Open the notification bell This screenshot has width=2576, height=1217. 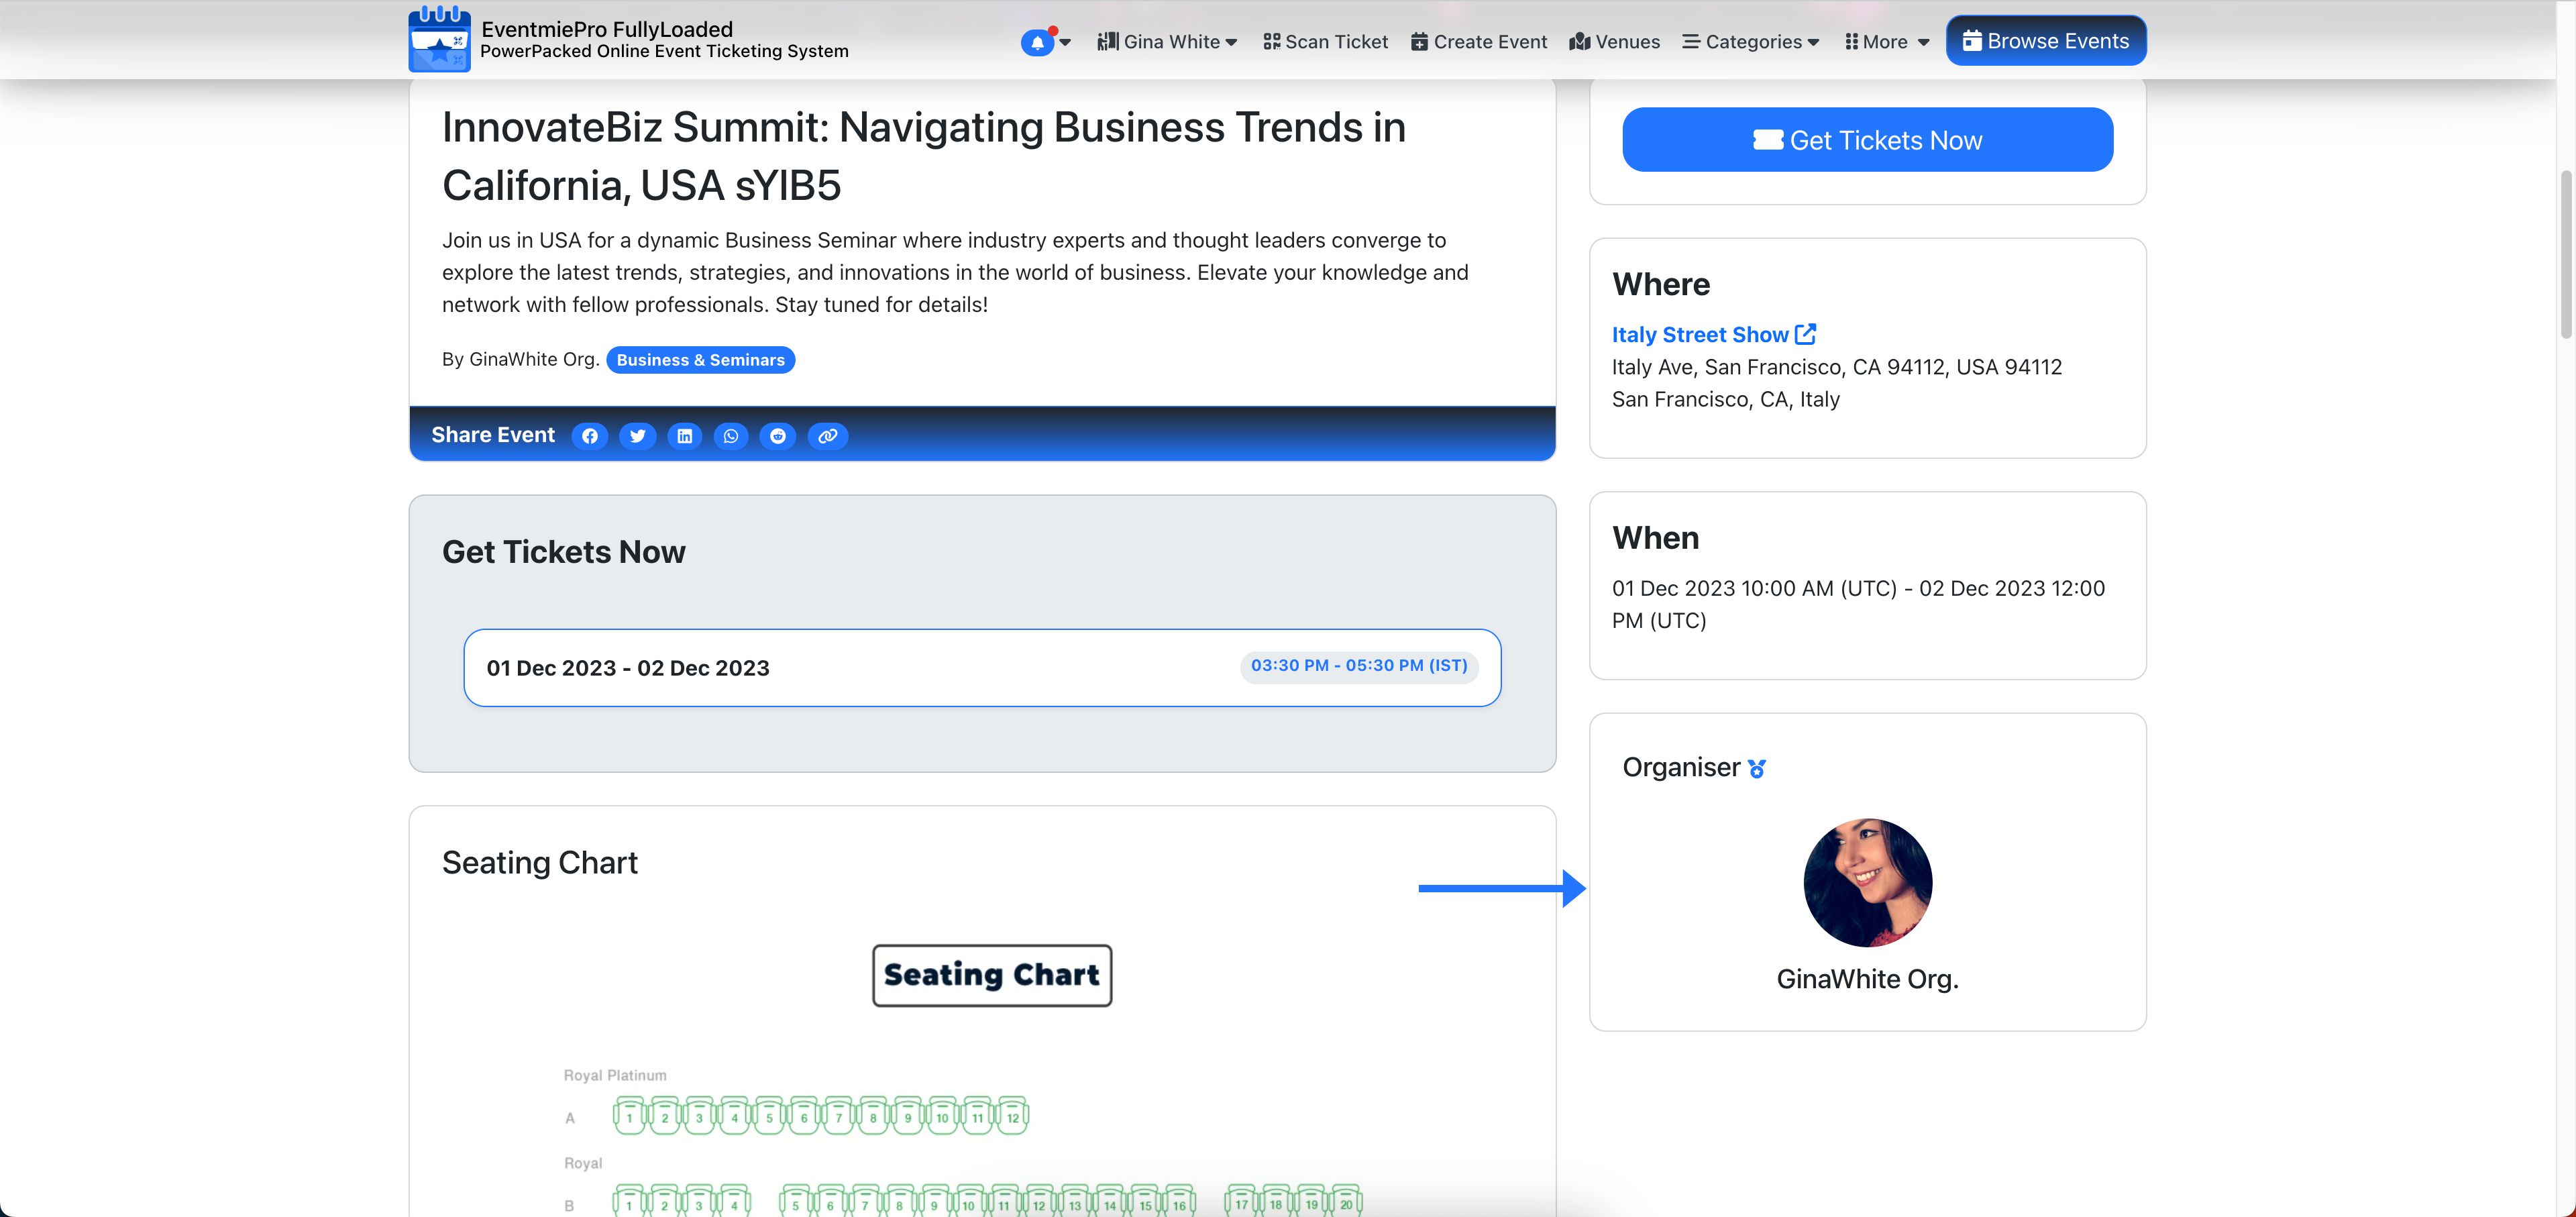point(1038,42)
